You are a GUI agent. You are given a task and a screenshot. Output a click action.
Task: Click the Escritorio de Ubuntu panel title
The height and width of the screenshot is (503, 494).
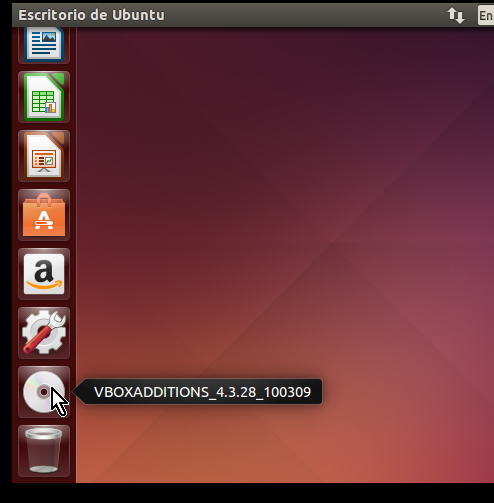91,15
